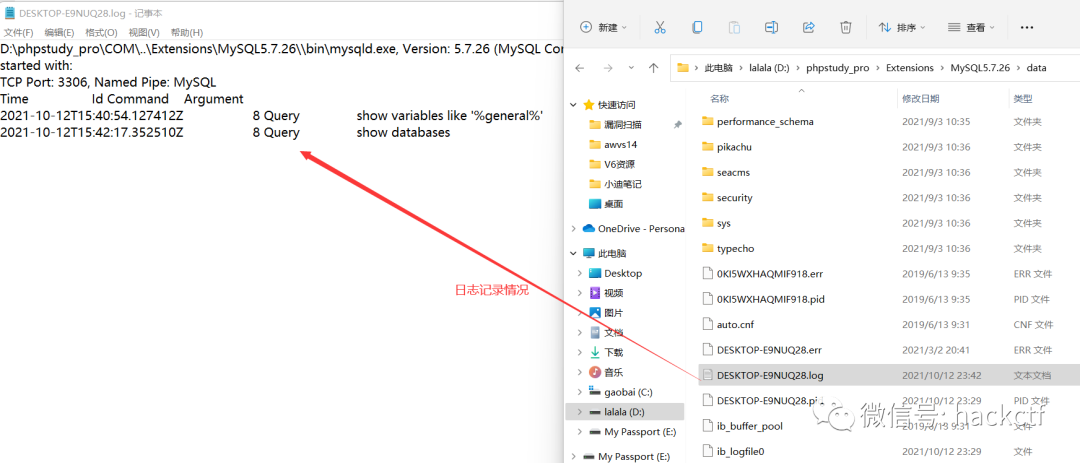Click the Forward navigation arrow

608,68
